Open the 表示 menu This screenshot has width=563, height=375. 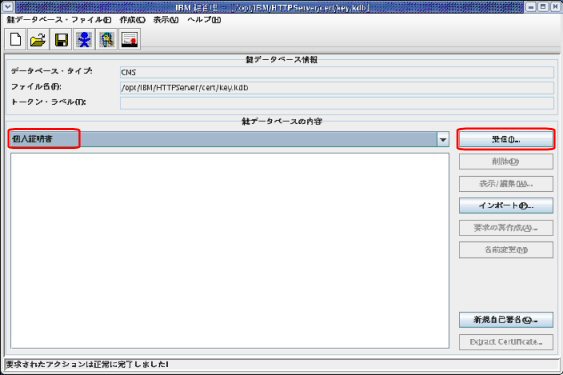pyautogui.click(x=166, y=20)
